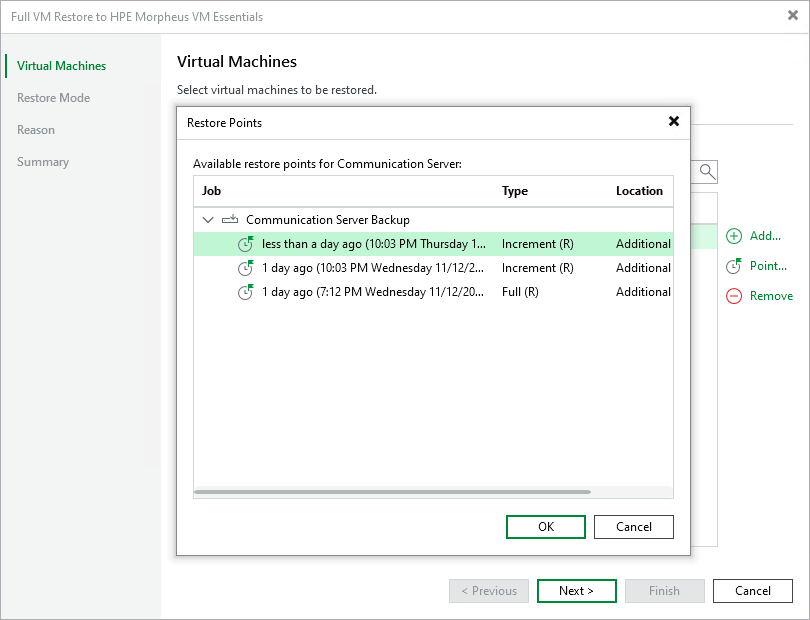The image size is (810, 620).
Task: Click restore point icon for 10:03 PM Wednesday
Action: (x=246, y=268)
